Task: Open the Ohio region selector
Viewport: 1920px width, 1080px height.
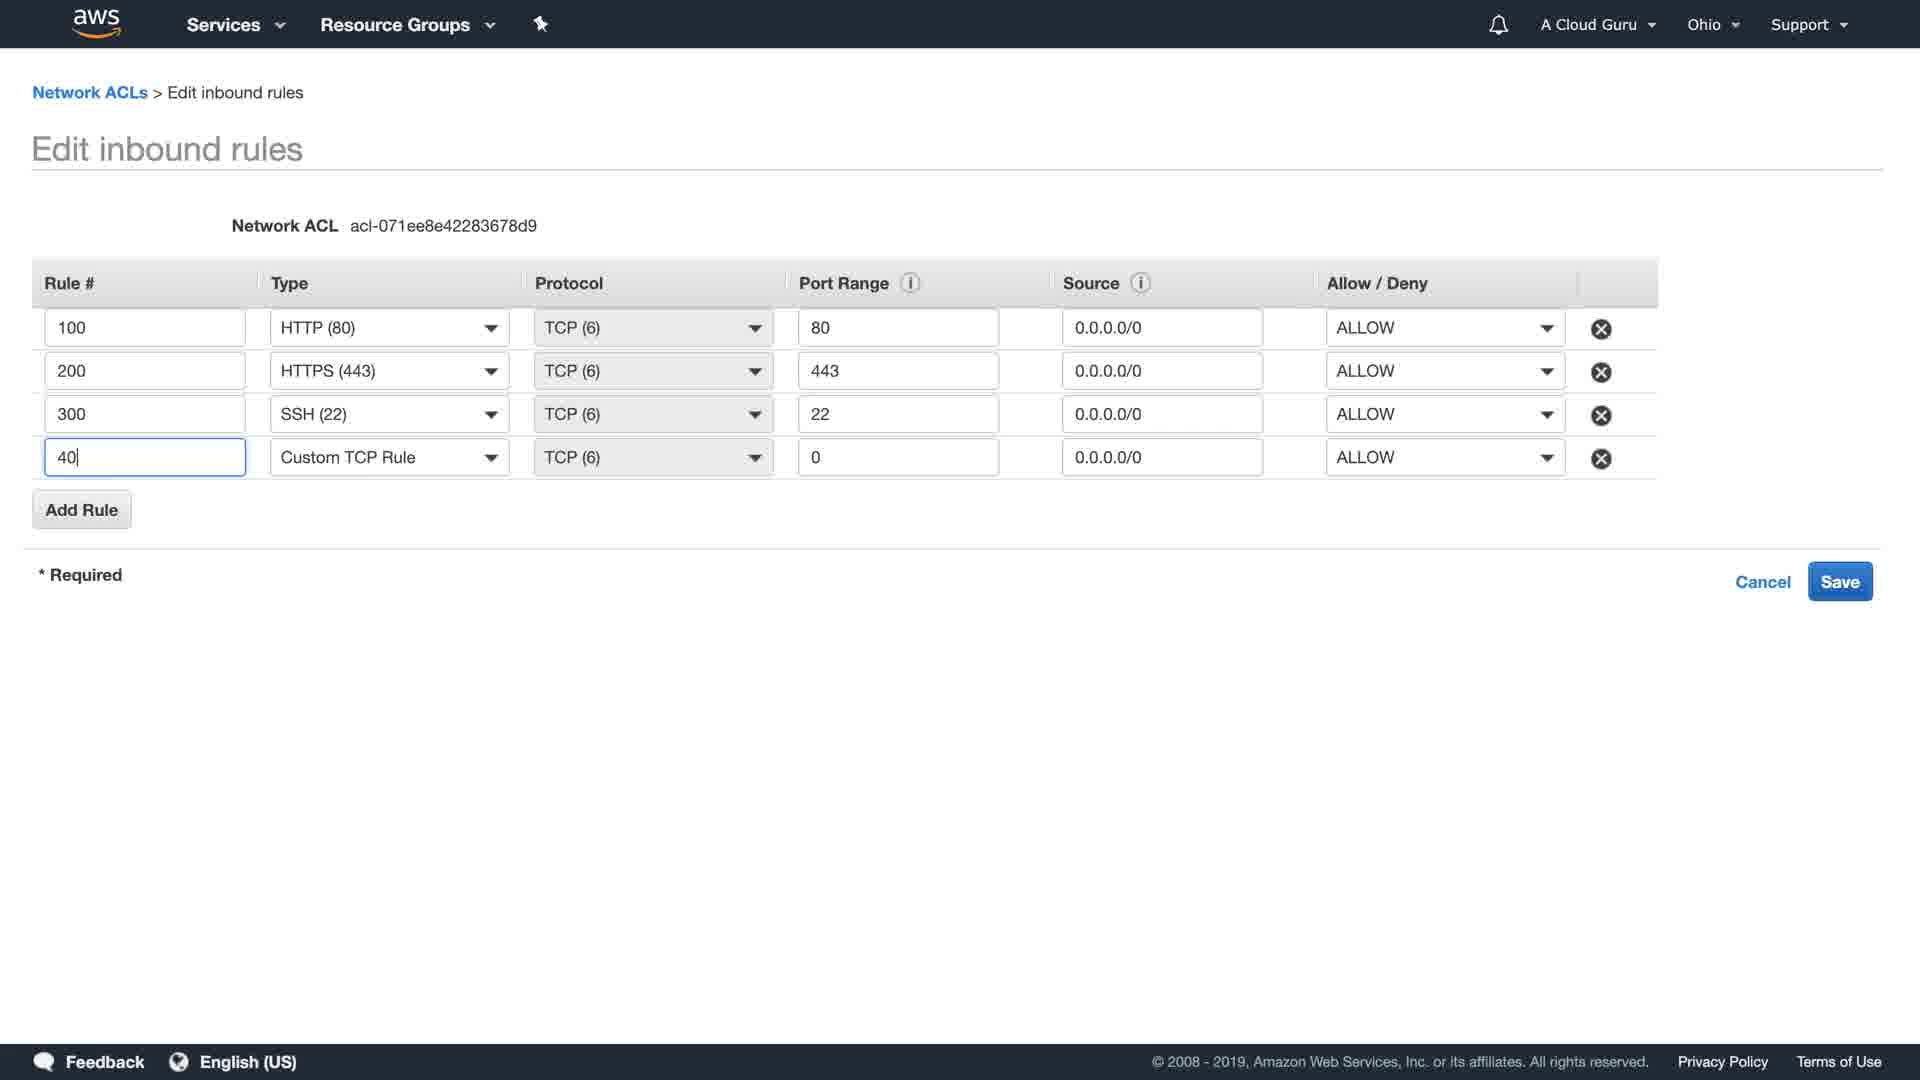Action: [1713, 25]
